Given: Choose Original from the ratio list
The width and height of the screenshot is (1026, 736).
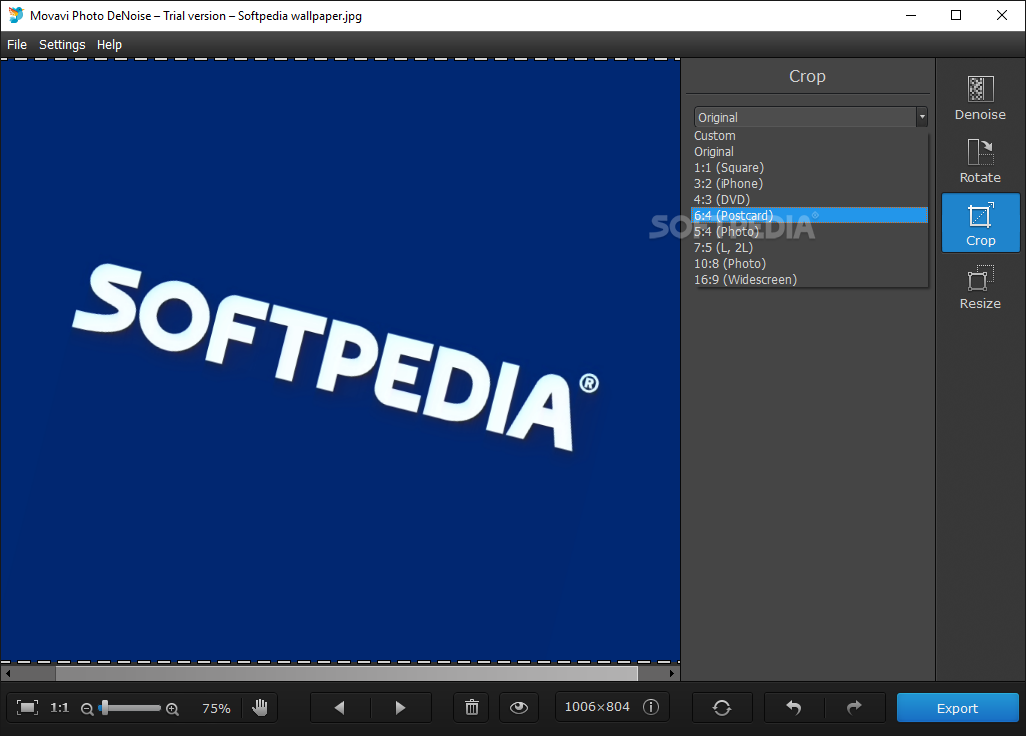Looking at the screenshot, I should [809, 151].
